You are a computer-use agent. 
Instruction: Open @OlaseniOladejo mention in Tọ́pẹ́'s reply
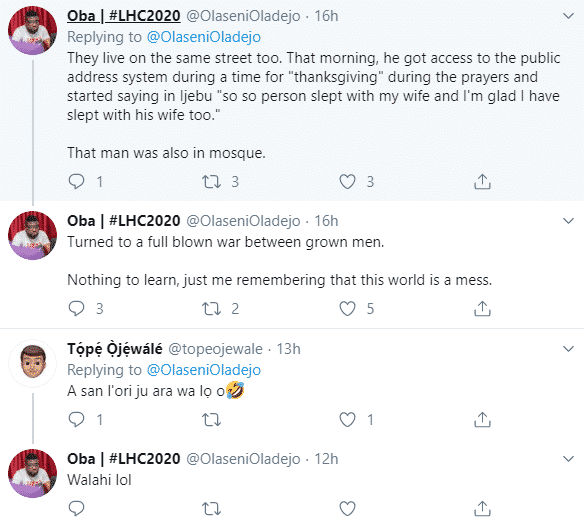(204, 370)
